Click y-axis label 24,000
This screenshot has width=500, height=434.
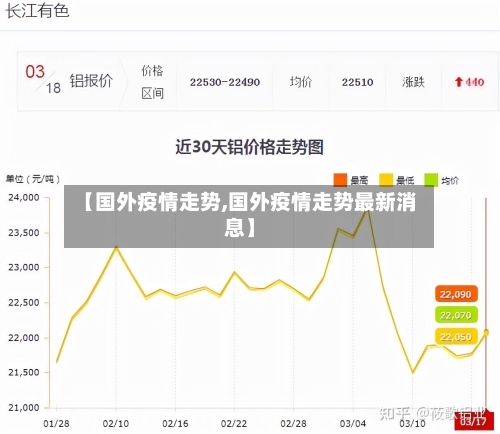(x=24, y=198)
